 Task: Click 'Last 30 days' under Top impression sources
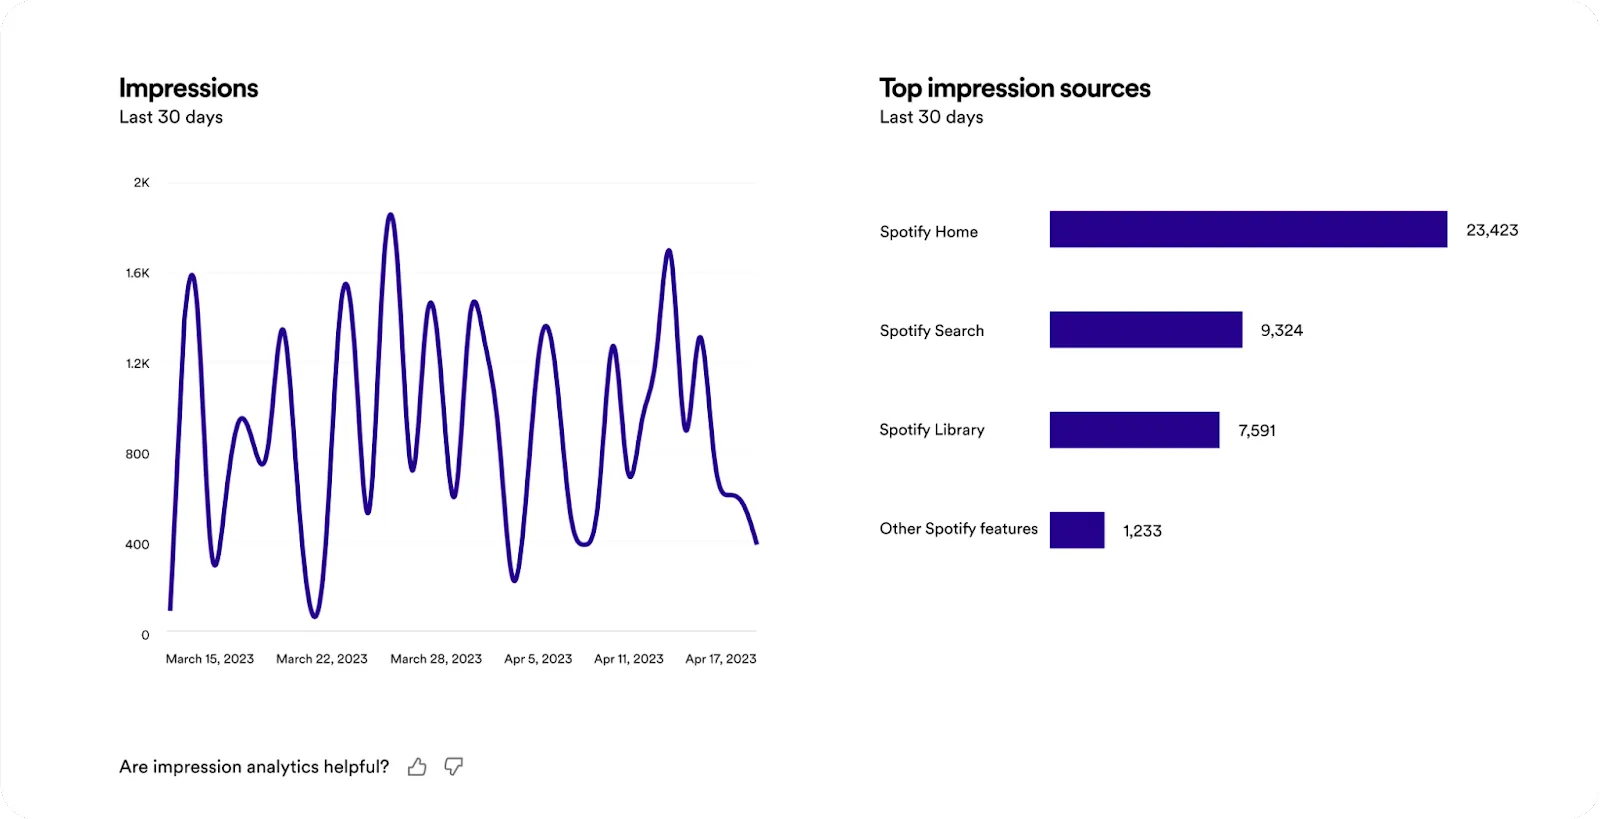click(932, 117)
